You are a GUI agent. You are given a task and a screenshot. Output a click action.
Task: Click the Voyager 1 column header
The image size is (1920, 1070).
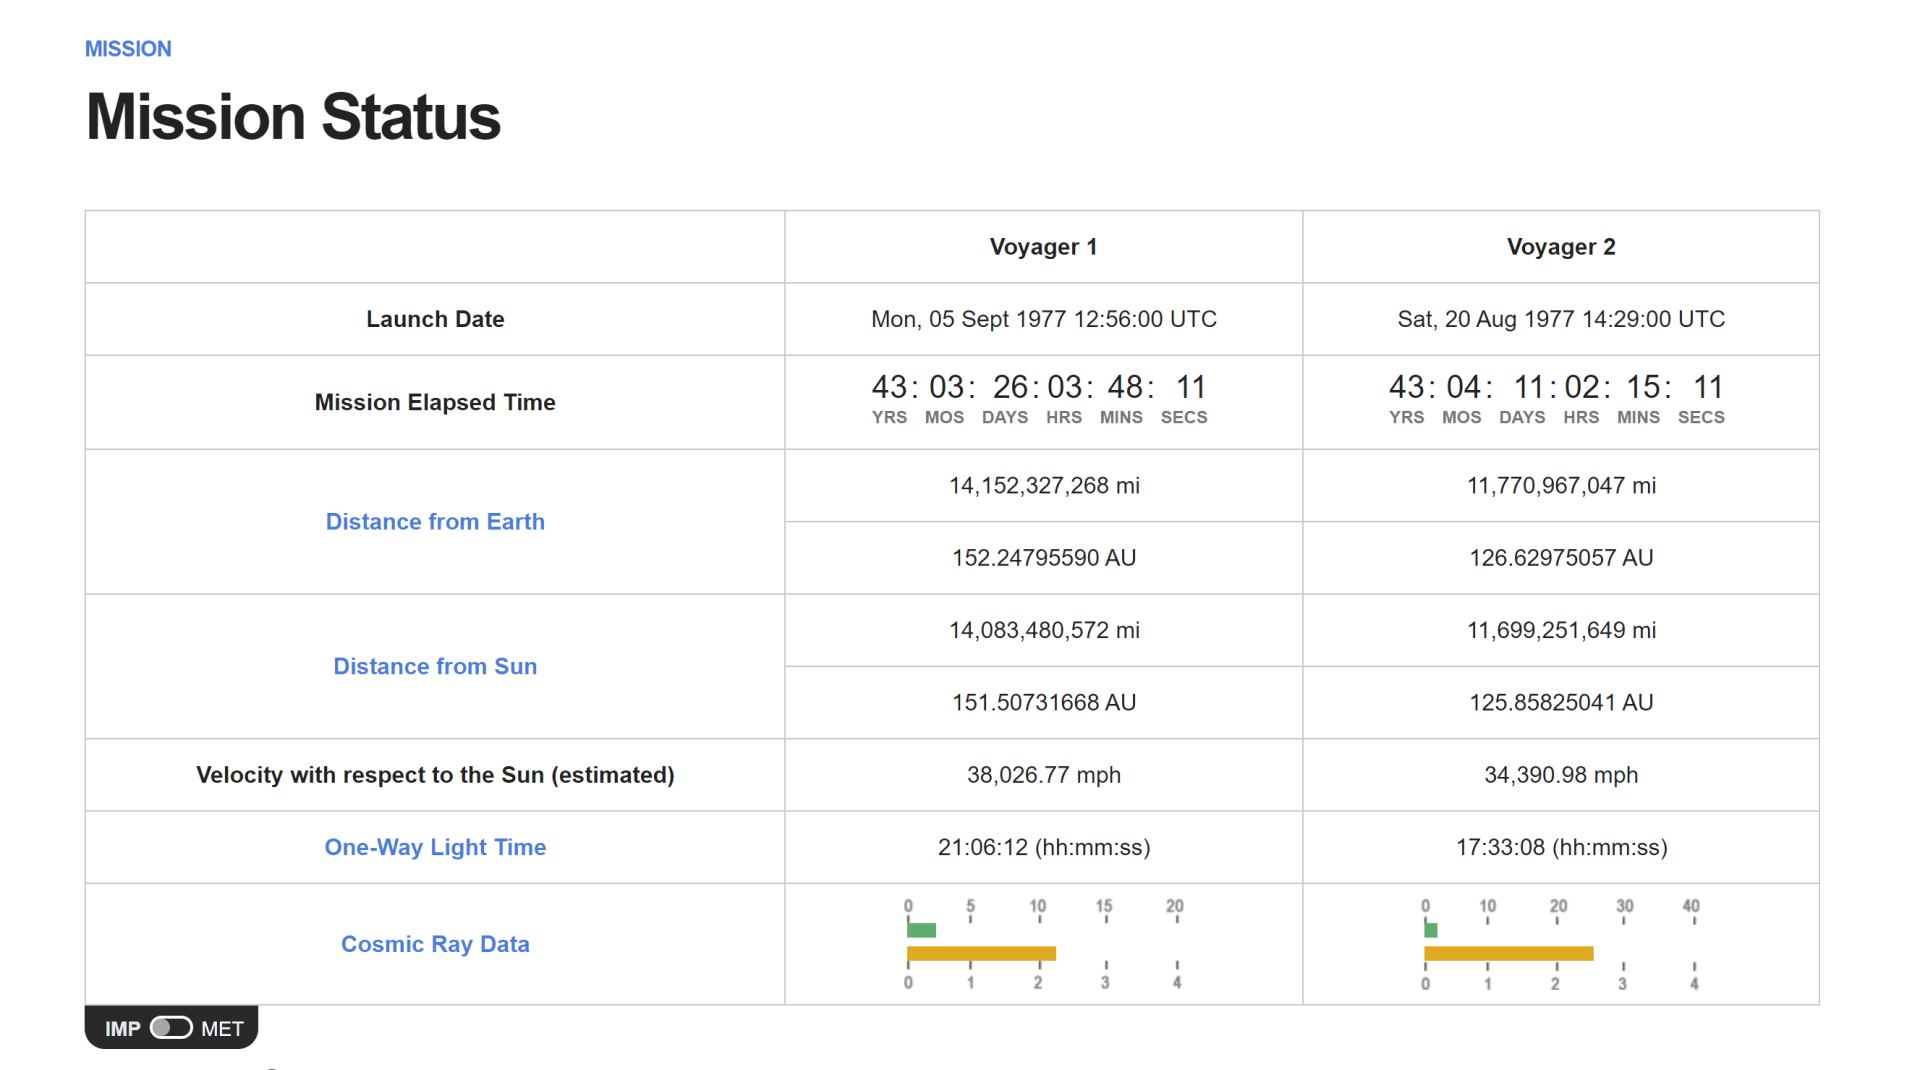1043,247
